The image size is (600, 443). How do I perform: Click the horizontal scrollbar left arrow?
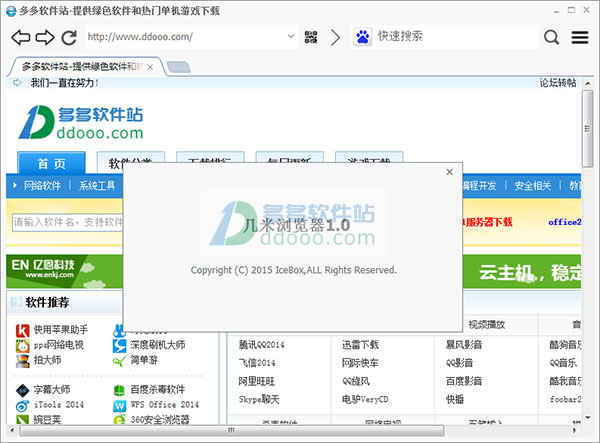pos(12,430)
